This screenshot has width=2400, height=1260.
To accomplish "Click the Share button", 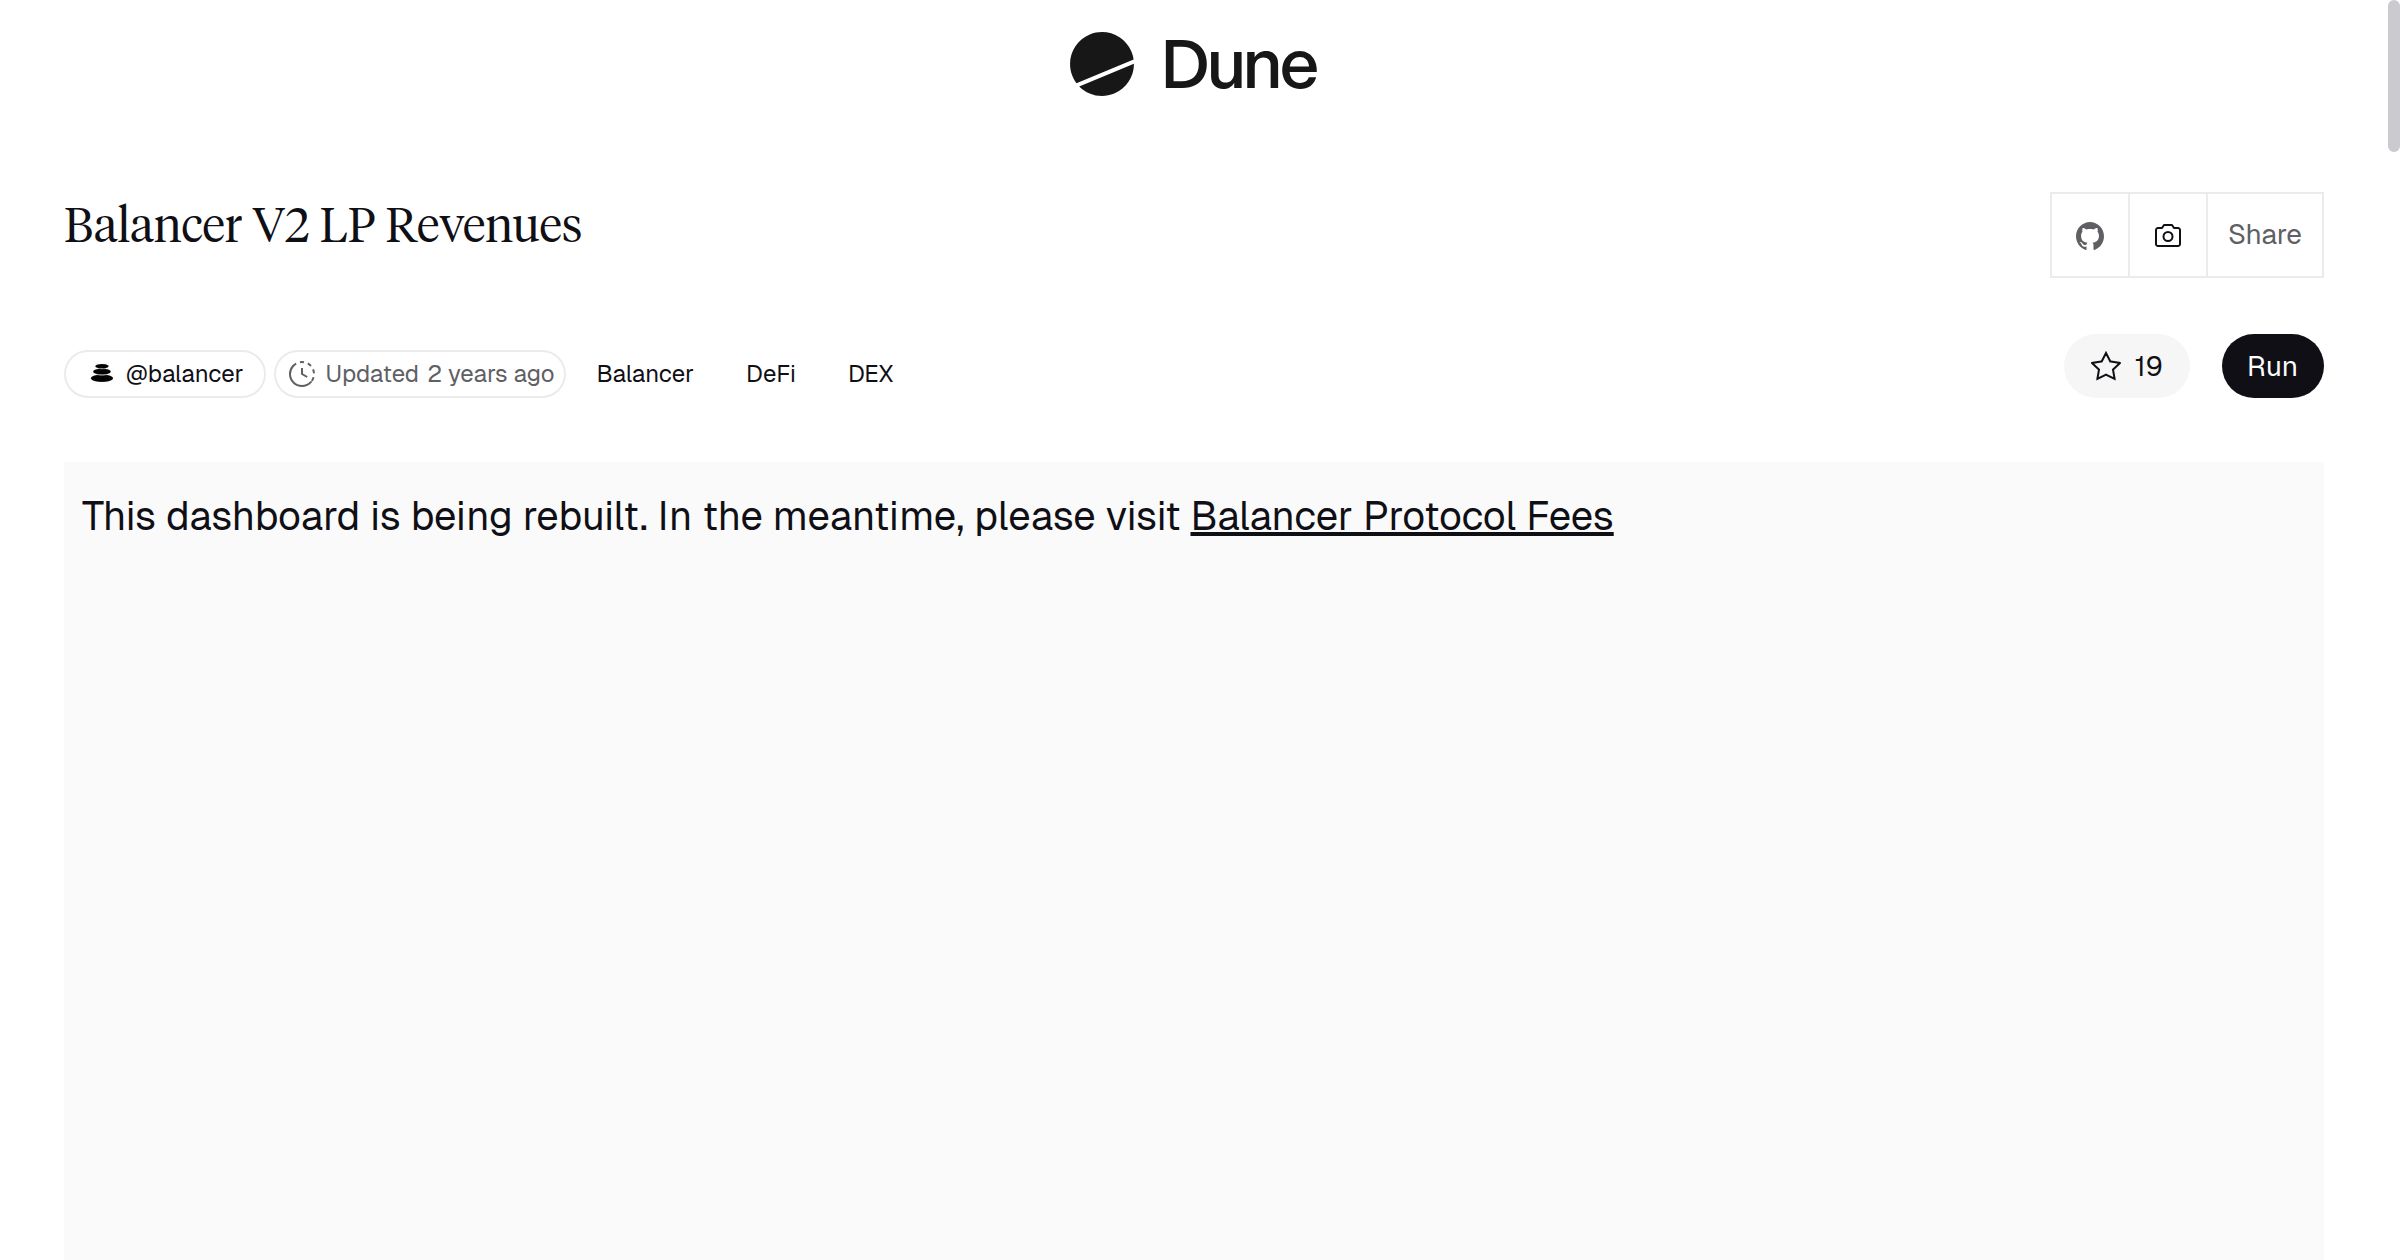I will (2264, 235).
